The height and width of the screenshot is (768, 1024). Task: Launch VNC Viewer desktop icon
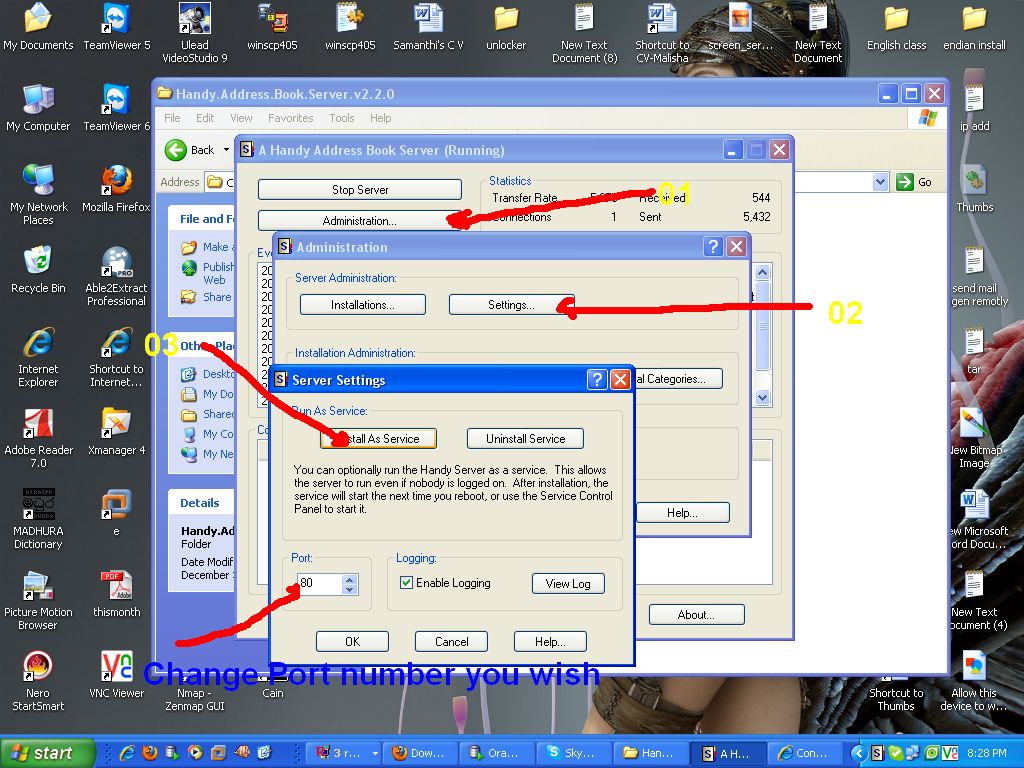coord(116,675)
